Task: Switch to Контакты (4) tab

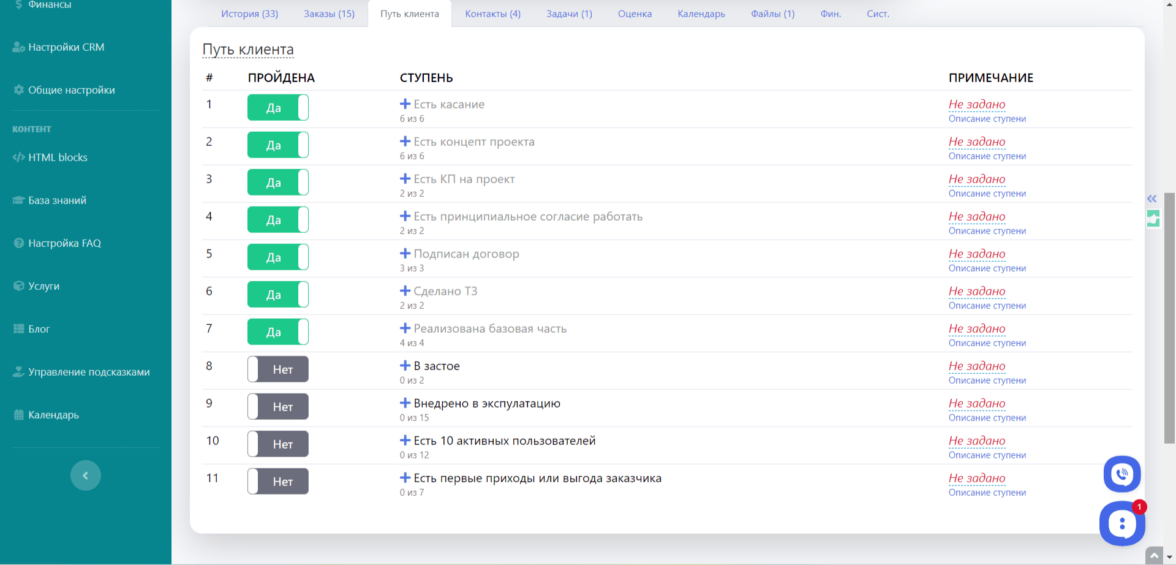Action: 493,14
